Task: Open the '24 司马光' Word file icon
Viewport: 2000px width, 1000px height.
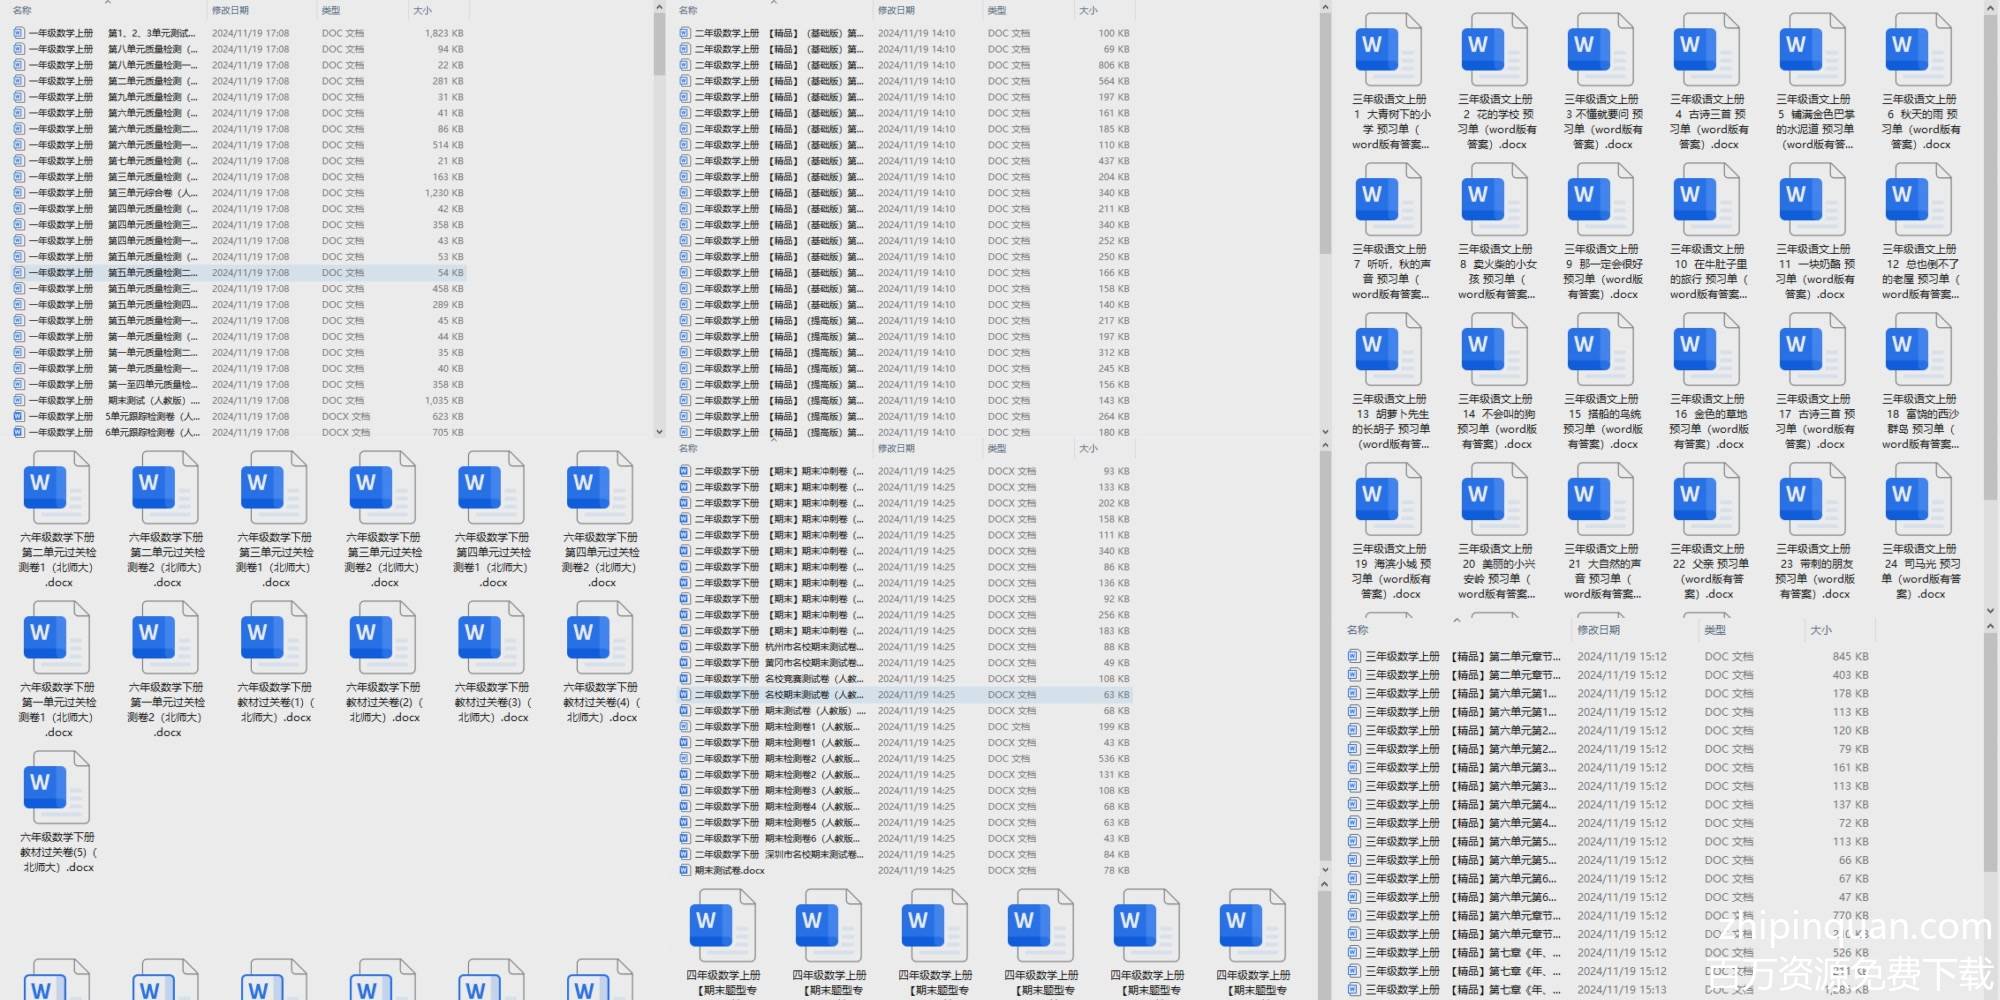Action: [1919, 501]
